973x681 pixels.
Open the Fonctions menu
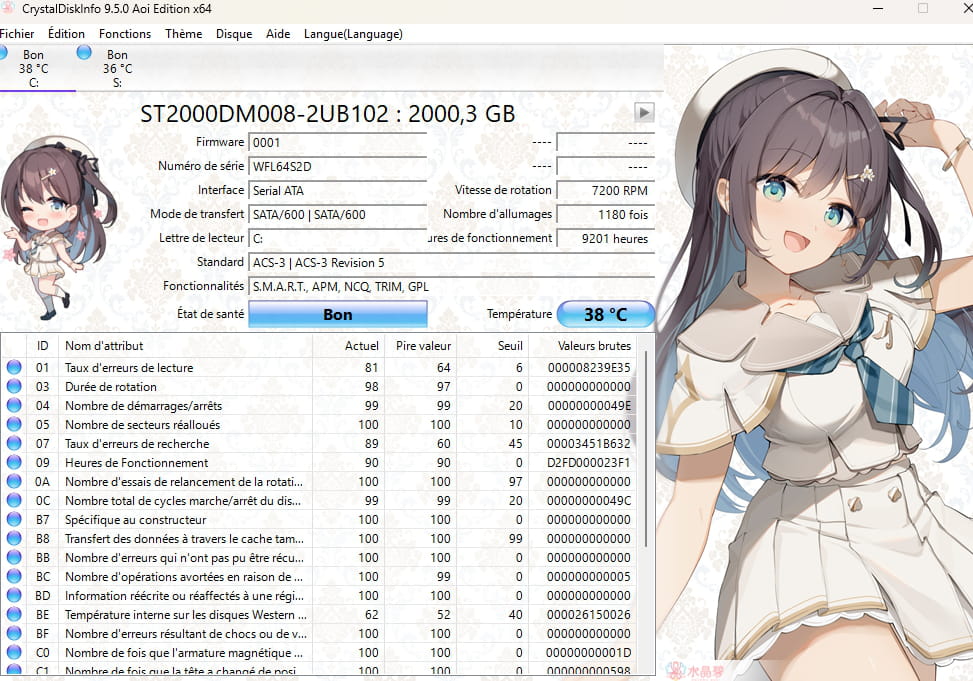pos(125,34)
